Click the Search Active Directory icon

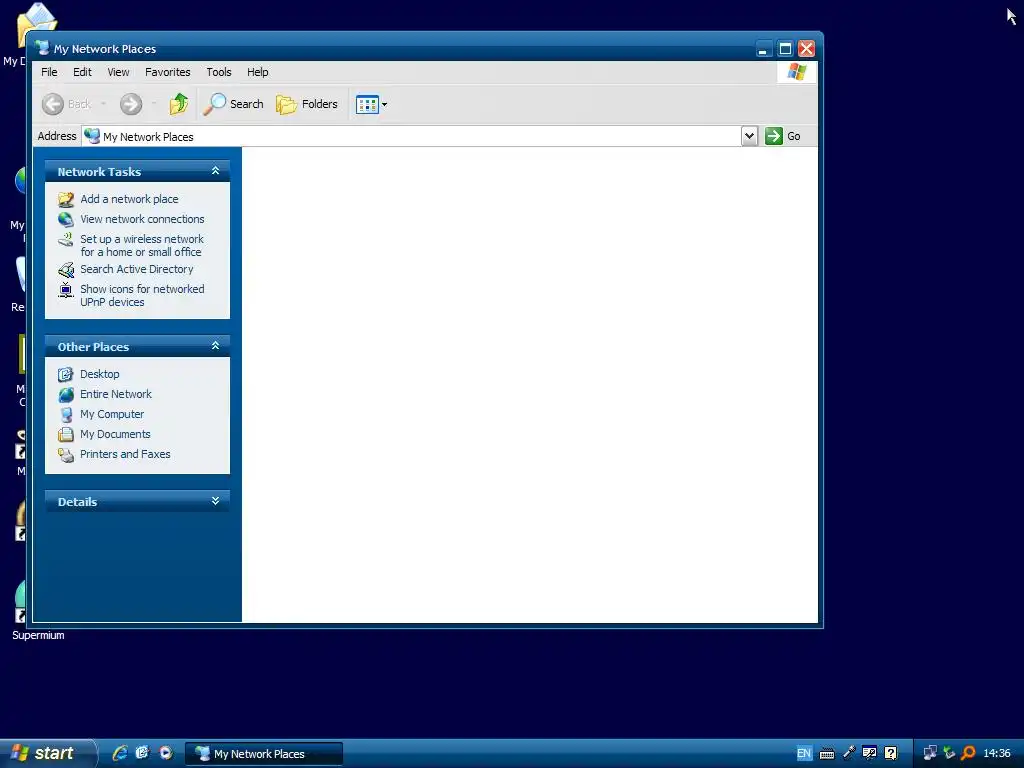click(x=66, y=270)
